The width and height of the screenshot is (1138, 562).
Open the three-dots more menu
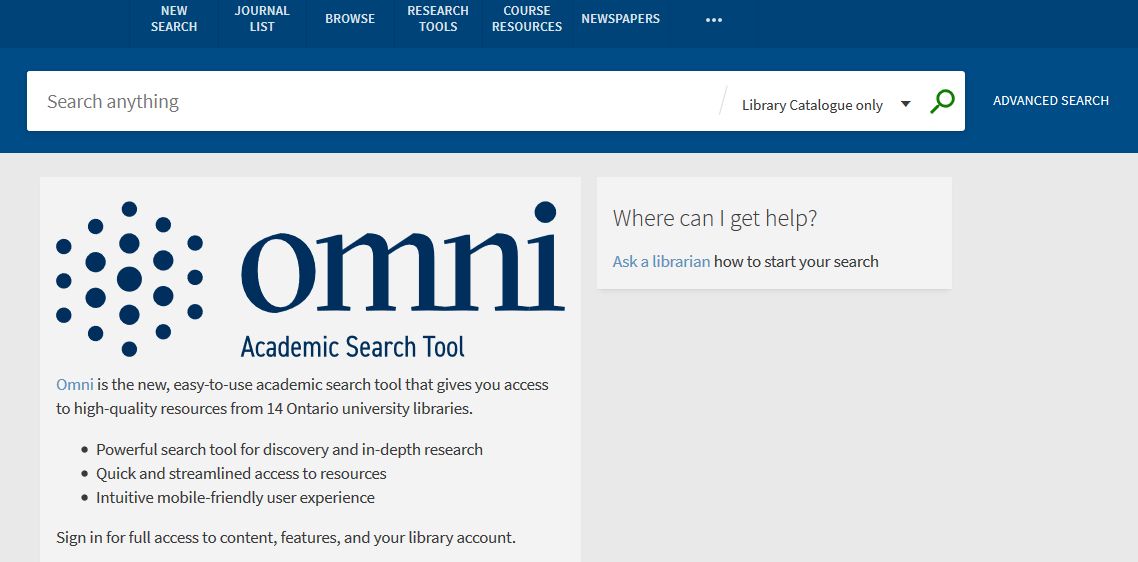[x=714, y=20]
